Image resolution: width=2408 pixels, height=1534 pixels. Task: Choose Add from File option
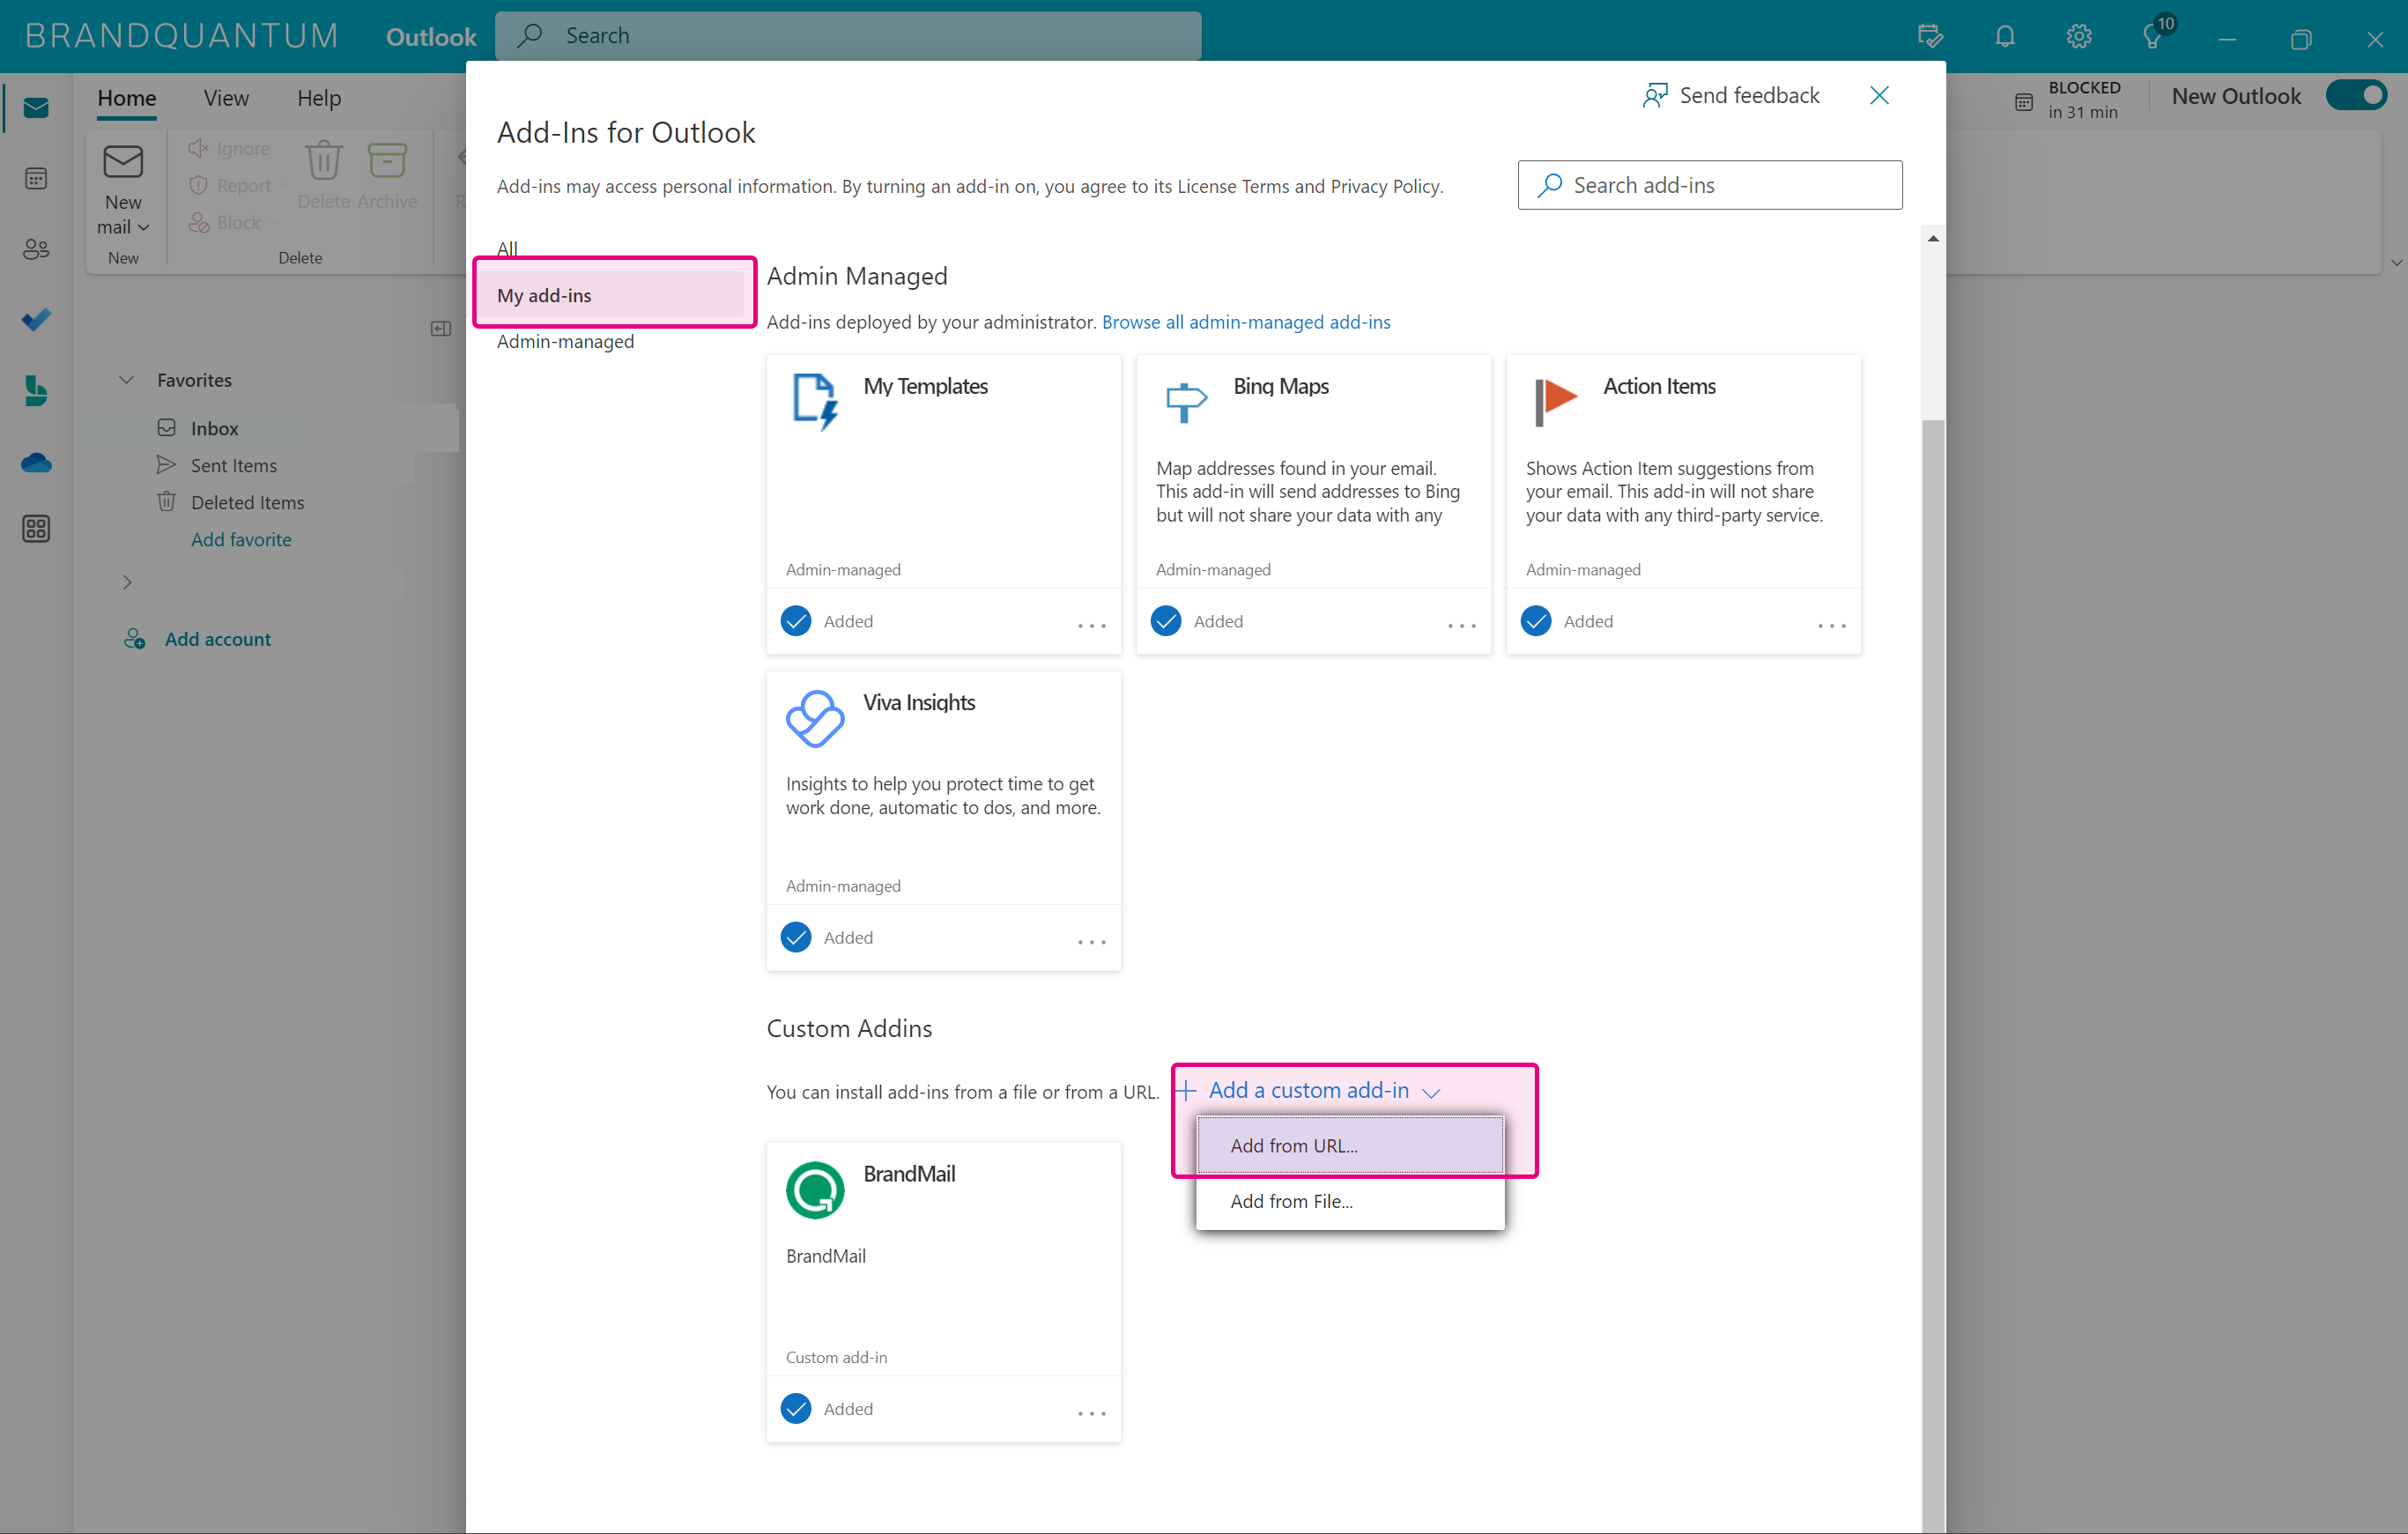coord(1350,1201)
